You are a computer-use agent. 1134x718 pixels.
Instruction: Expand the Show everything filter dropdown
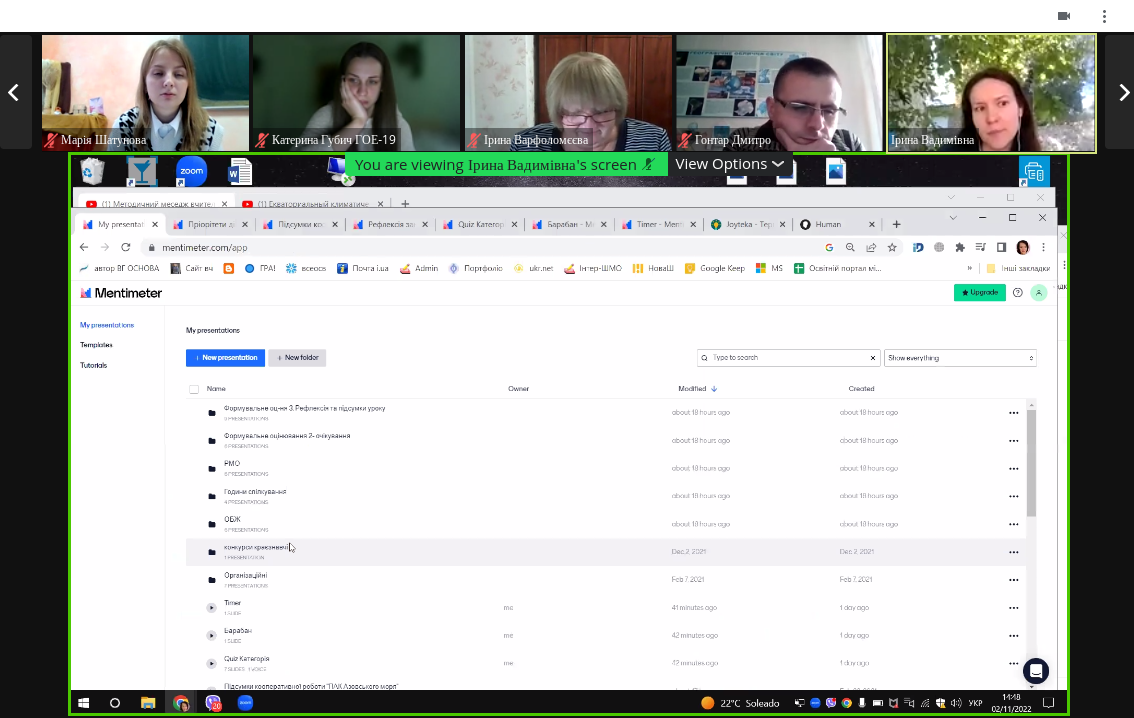click(960, 358)
